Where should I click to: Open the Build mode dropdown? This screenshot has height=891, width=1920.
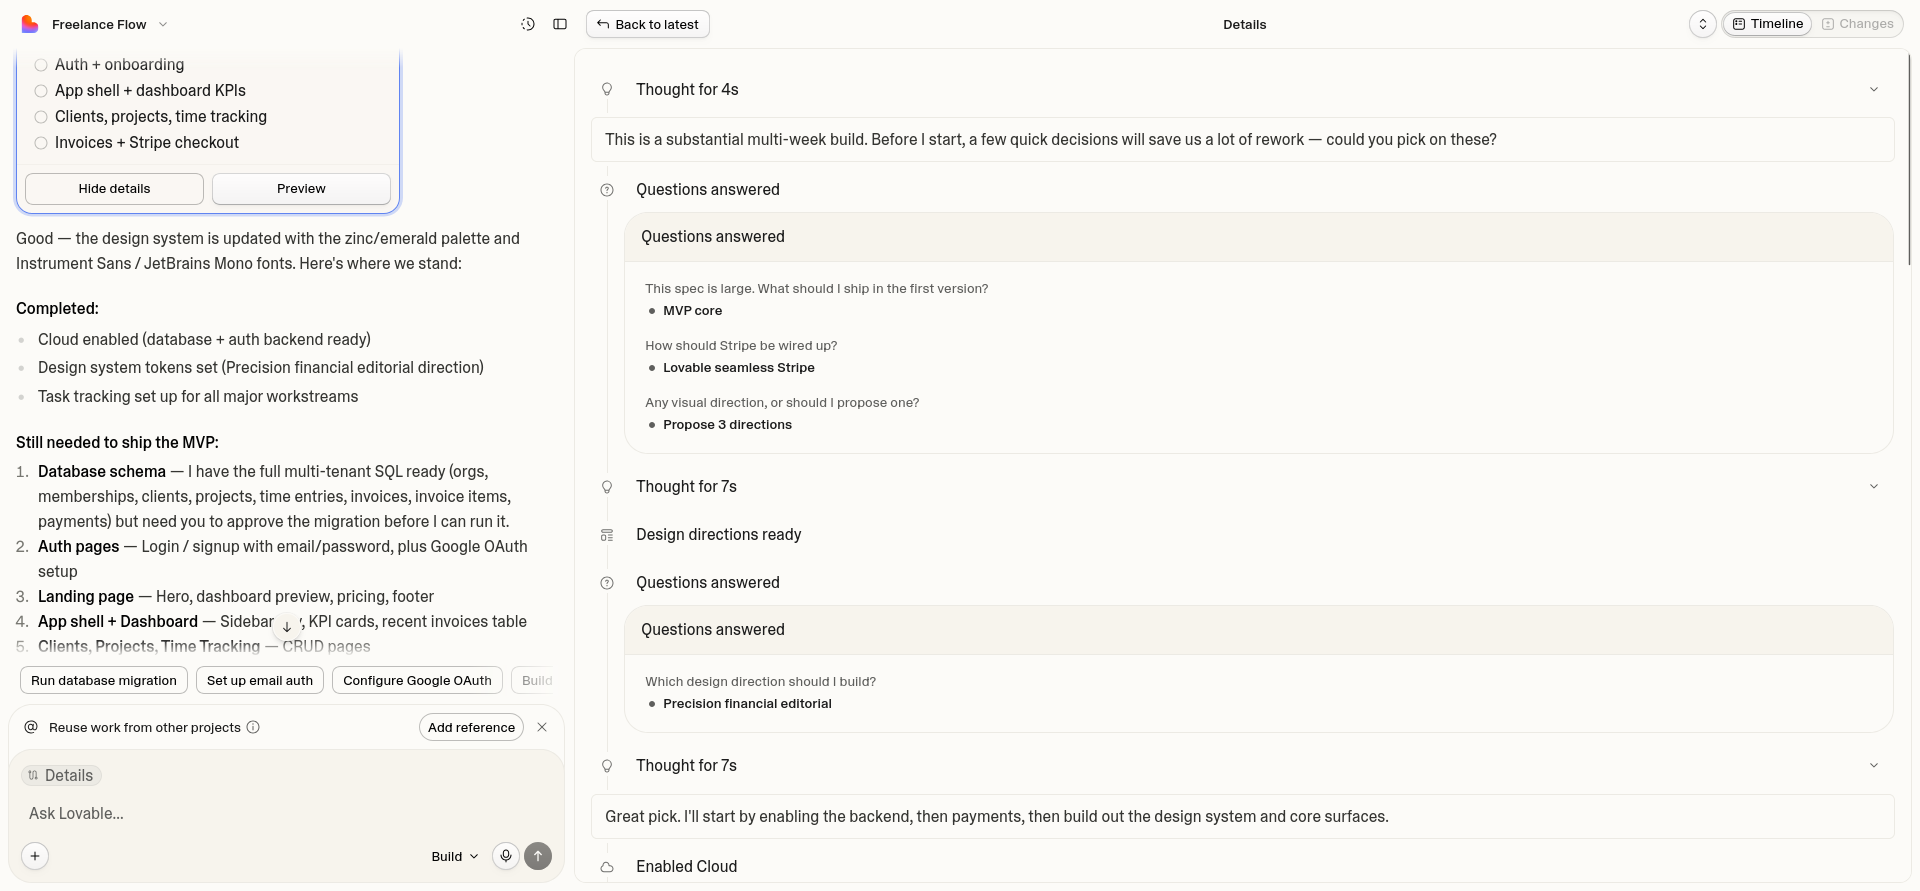(455, 857)
